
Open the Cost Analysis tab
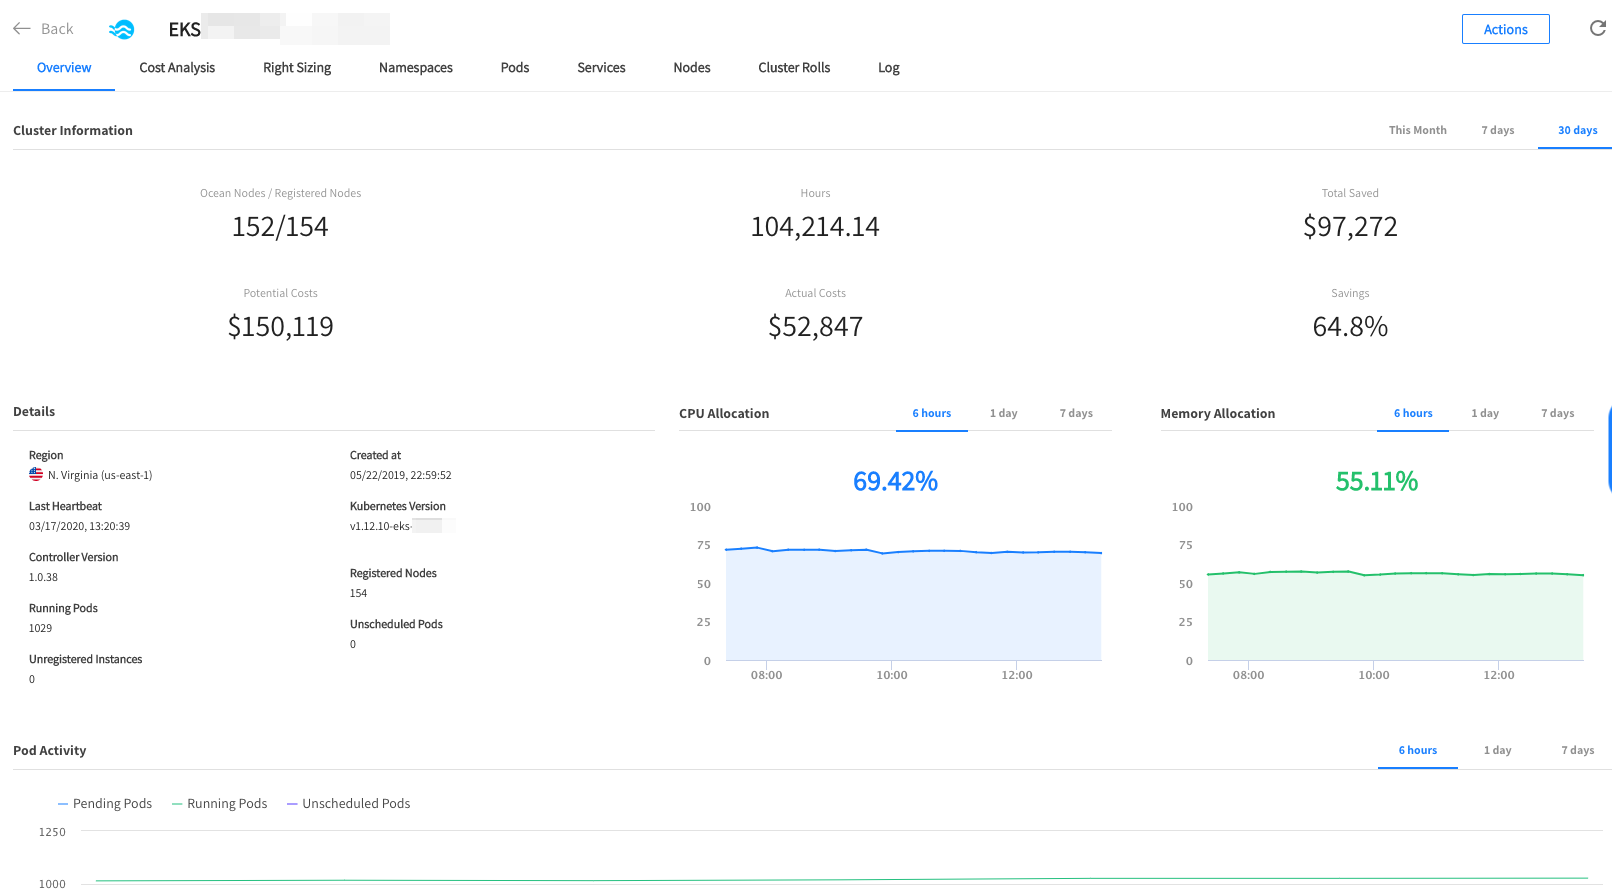177,68
